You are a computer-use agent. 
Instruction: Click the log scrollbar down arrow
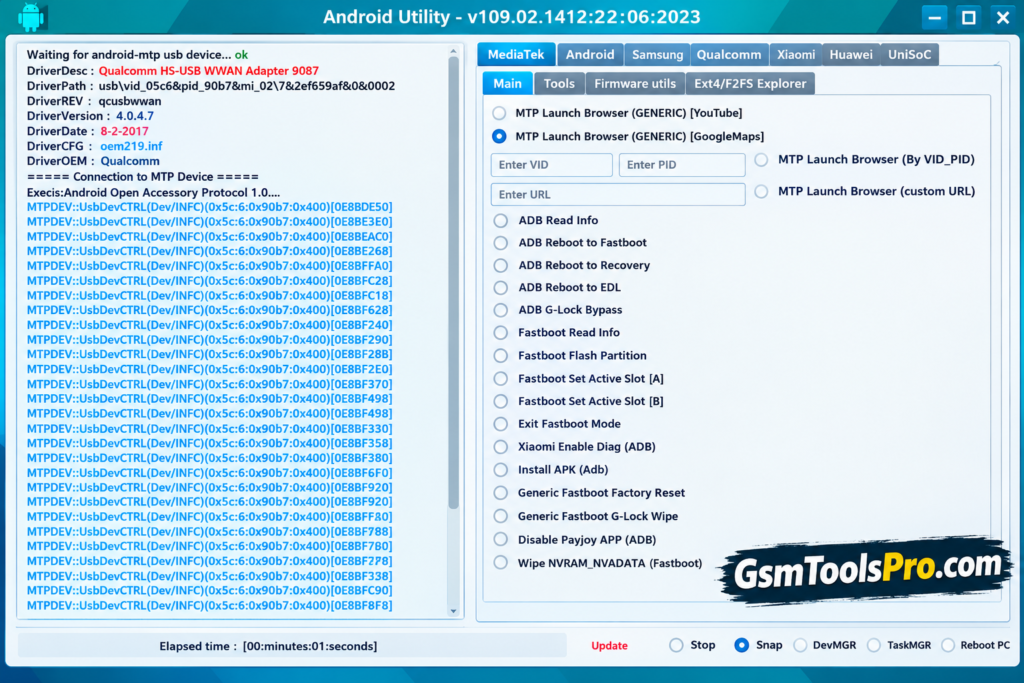[453, 612]
